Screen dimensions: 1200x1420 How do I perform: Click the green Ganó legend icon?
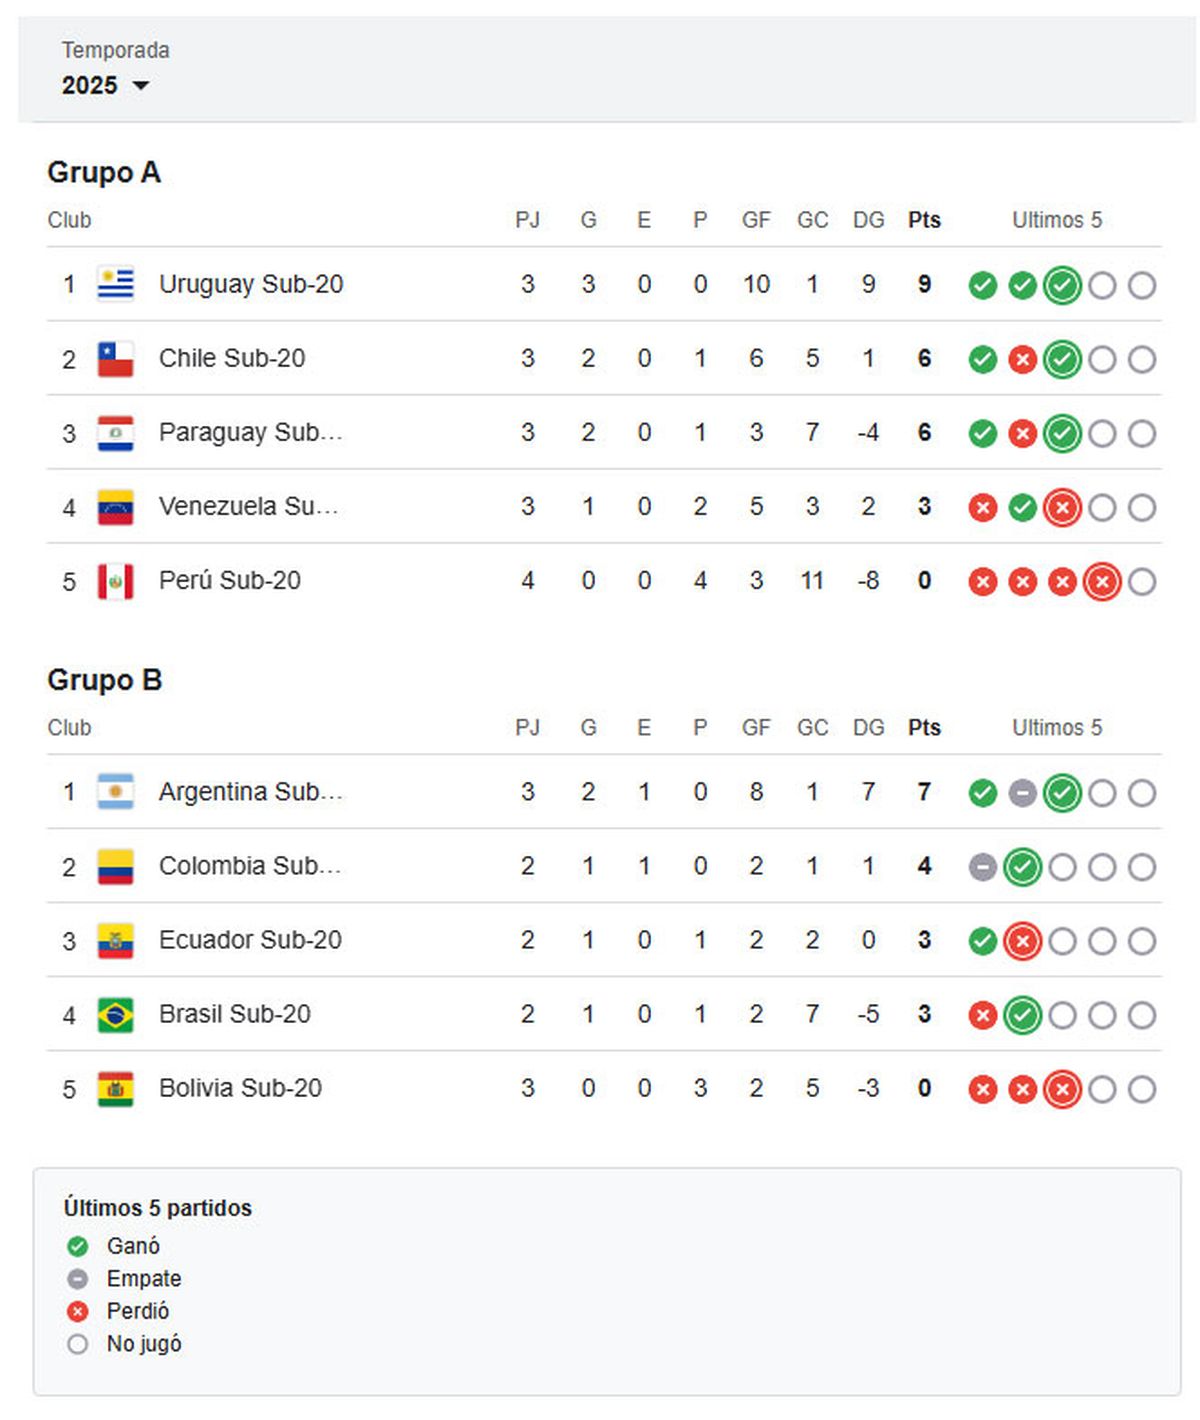tap(78, 1246)
